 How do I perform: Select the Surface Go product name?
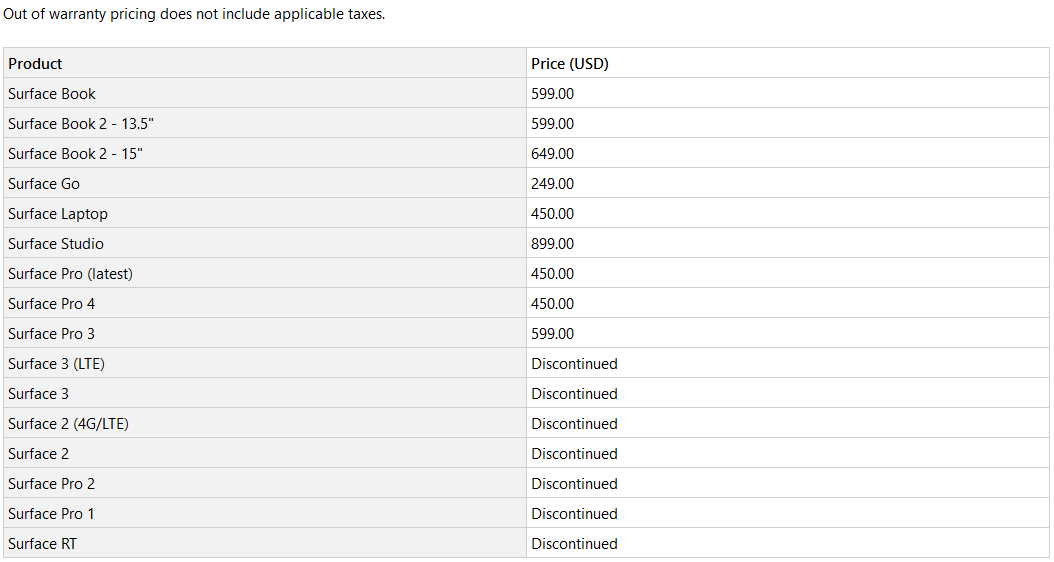tap(44, 184)
